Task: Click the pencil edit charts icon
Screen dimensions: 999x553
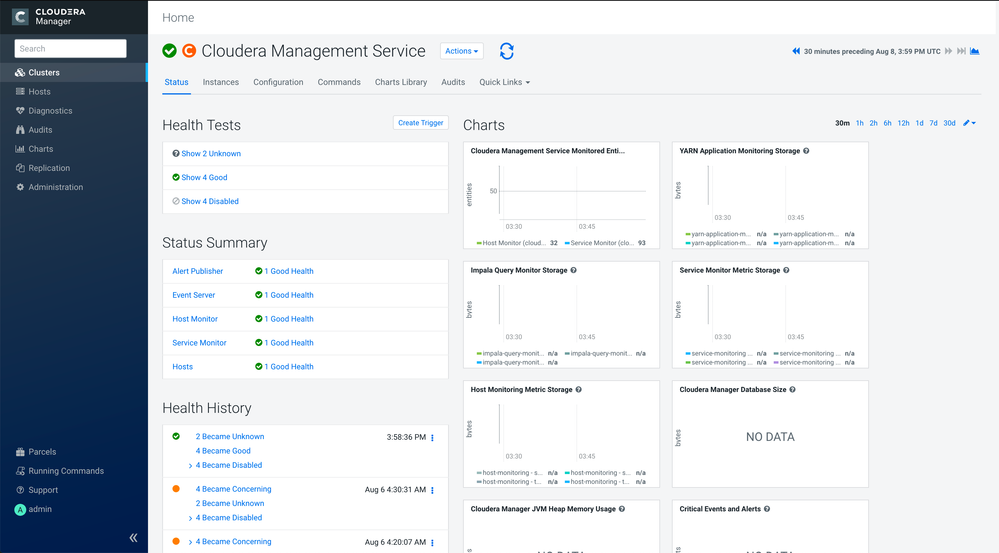Action: tap(966, 123)
